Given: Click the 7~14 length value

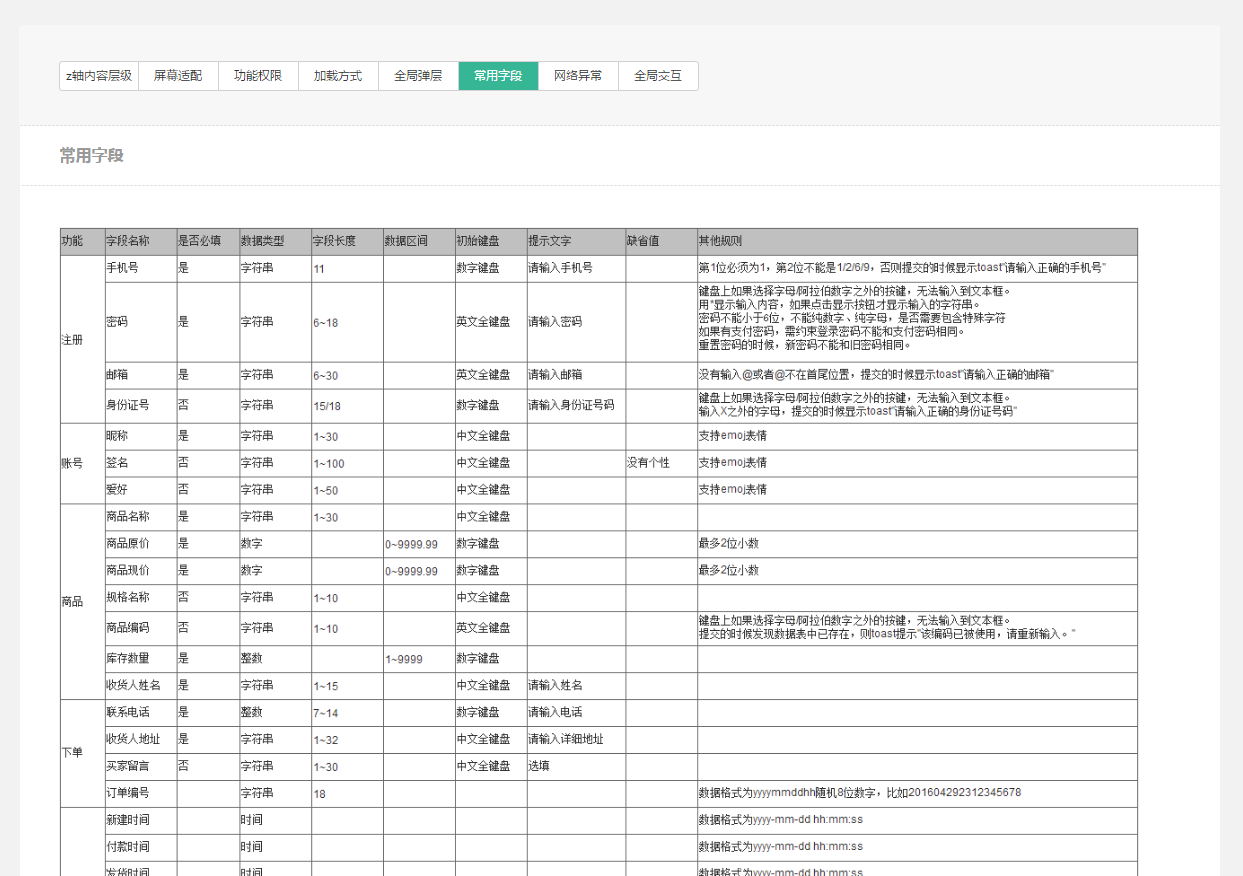Looking at the screenshot, I should pyautogui.click(x=346, y=712).
